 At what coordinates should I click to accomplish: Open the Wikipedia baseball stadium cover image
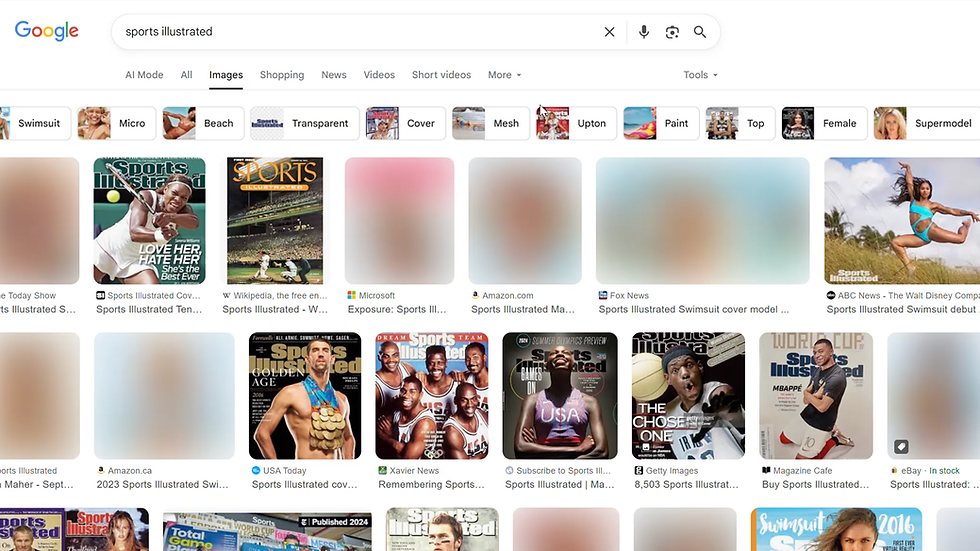coord(275,221)
